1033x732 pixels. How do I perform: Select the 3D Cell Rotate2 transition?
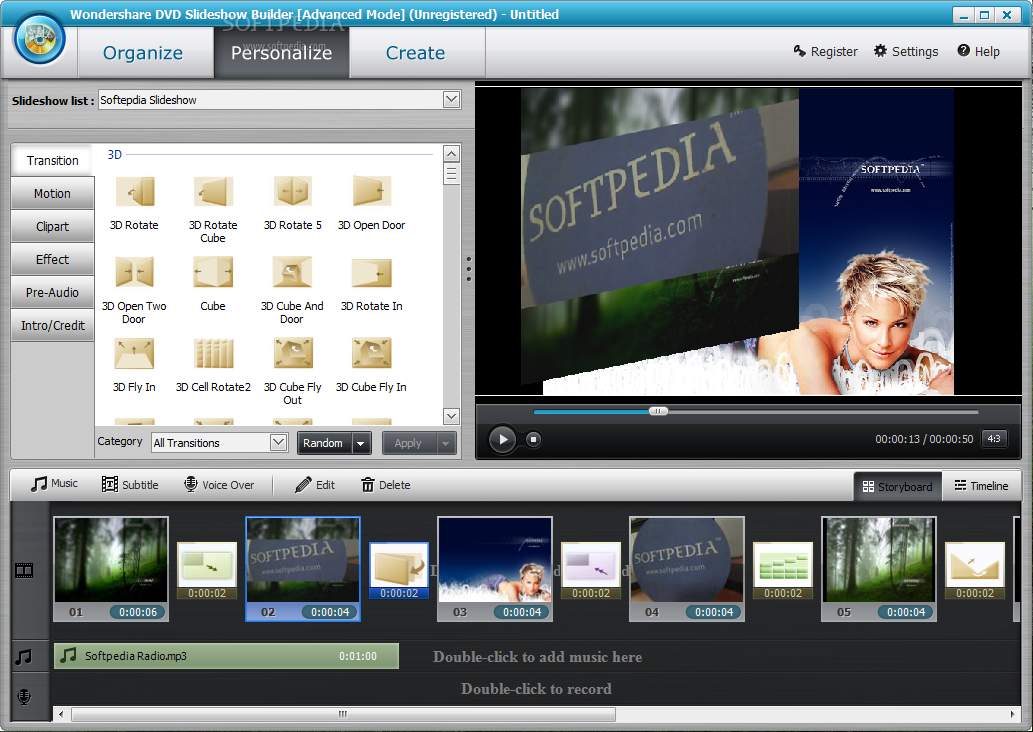[x=213, y=353]
